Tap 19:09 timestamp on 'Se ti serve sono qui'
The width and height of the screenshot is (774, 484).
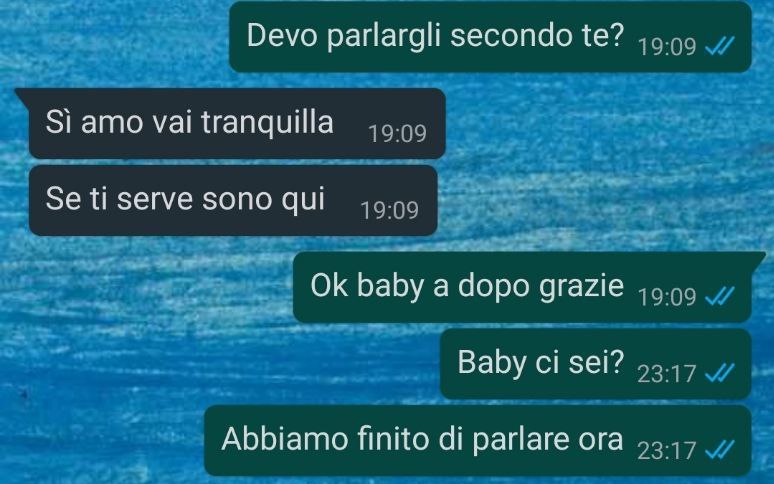pos(389,210)
